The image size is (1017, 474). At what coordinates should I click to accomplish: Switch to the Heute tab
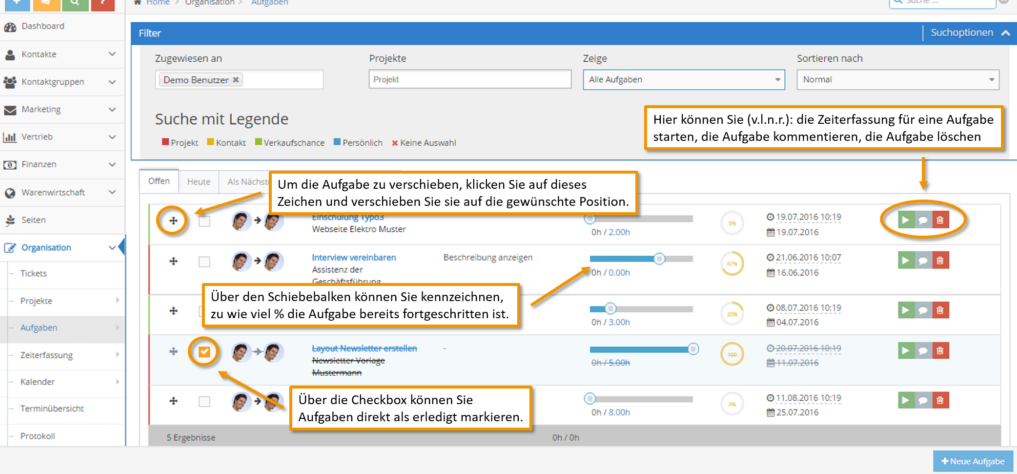coord(198,182)
